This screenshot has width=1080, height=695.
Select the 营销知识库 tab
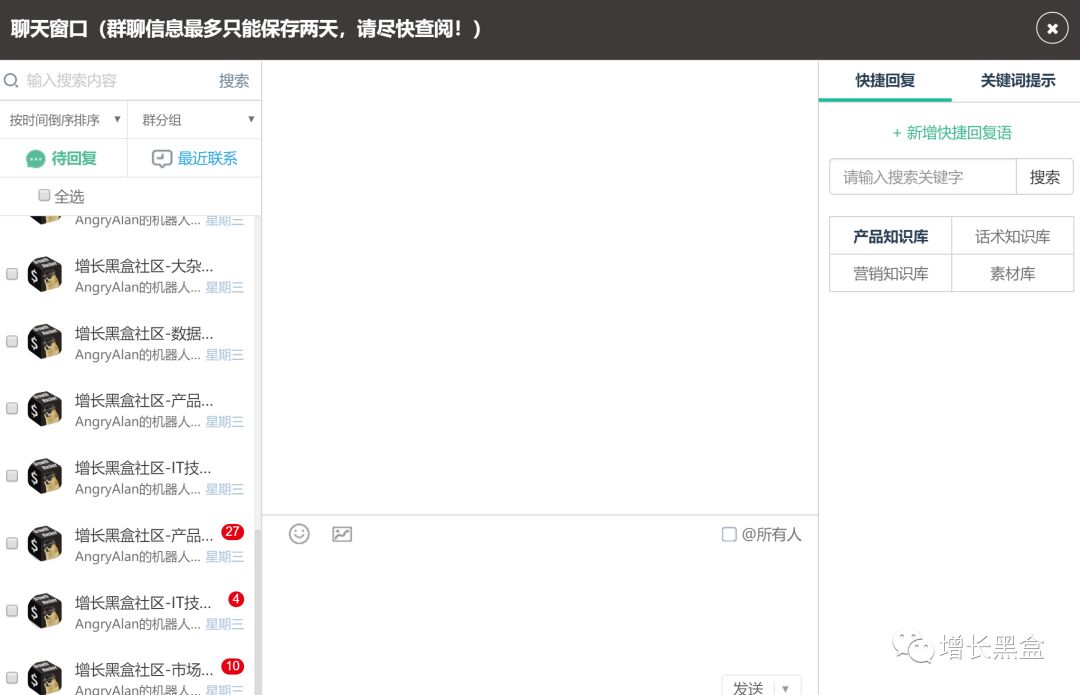891,273
